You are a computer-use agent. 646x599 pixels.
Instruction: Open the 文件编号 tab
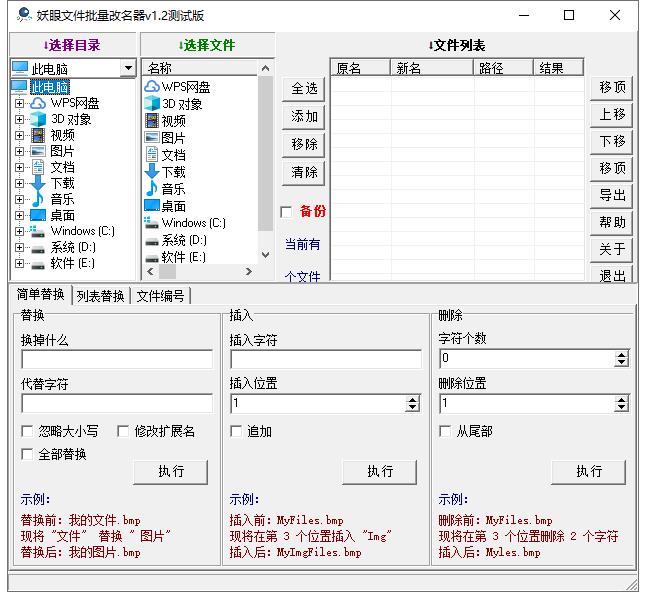[160, 296]
